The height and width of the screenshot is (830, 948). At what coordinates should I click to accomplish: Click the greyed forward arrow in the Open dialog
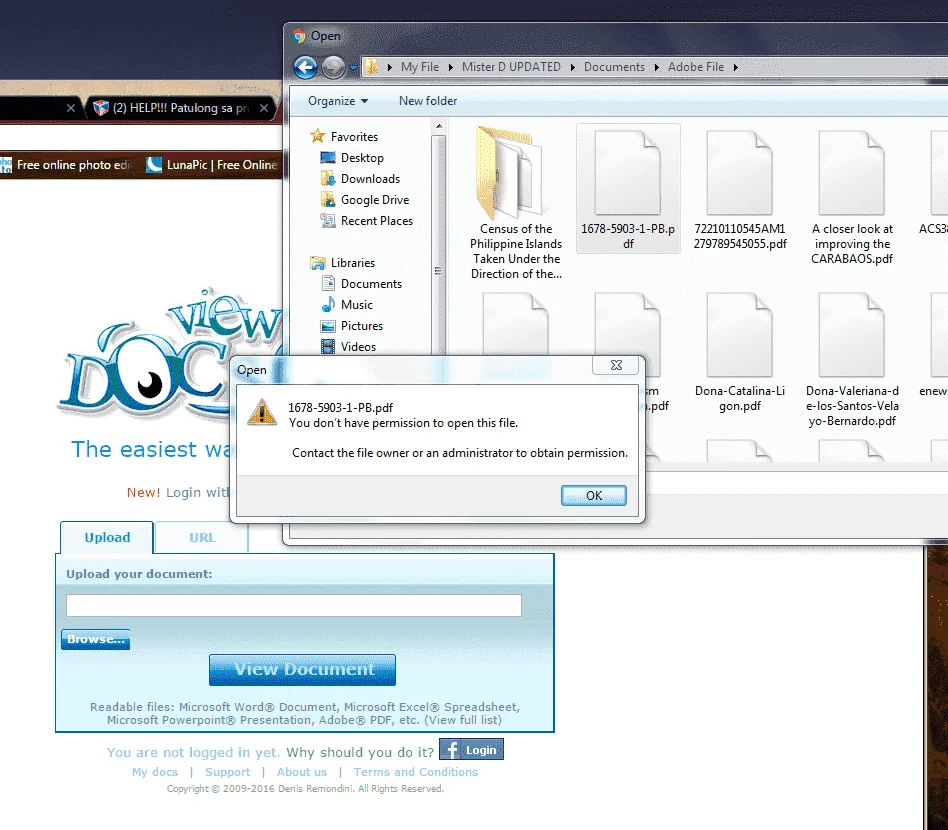[333, 67]
